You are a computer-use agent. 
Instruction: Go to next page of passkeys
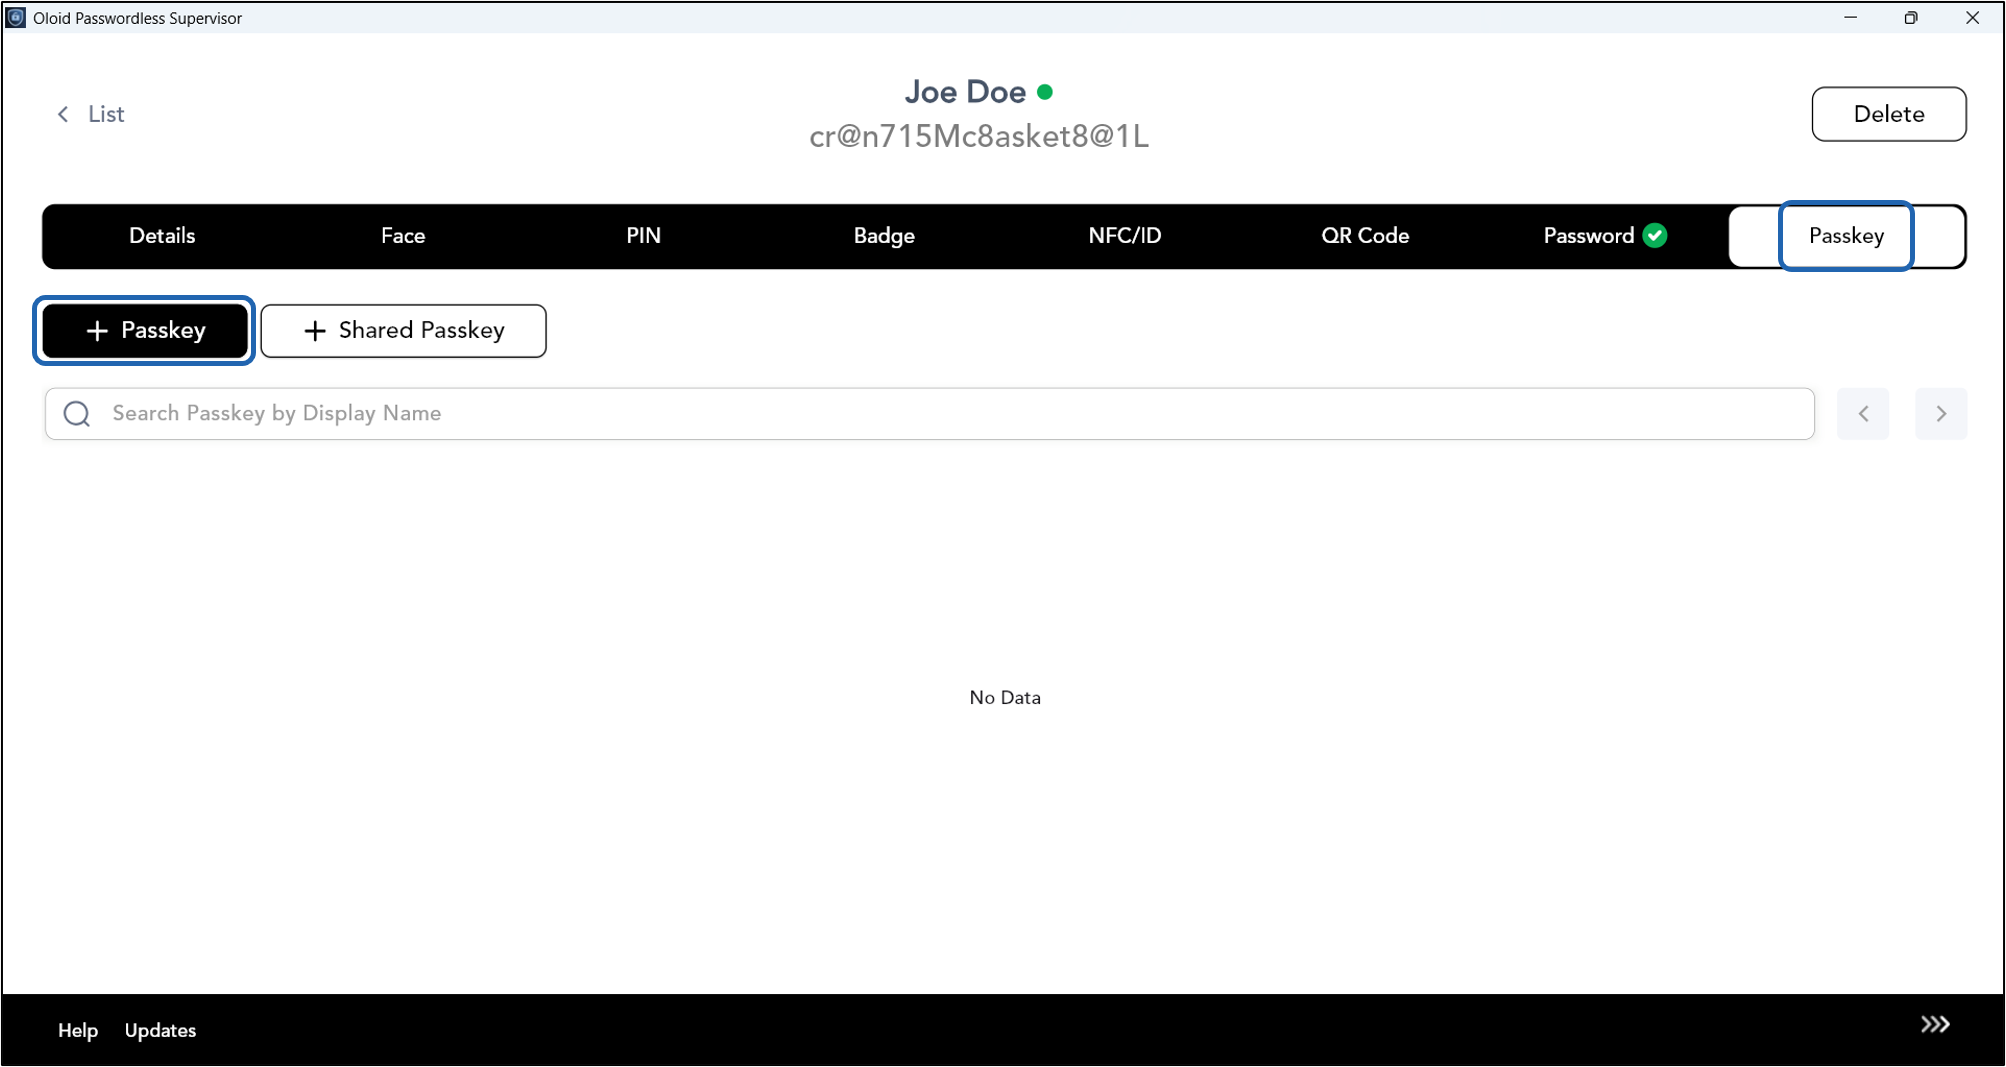tap(1941, 413)
